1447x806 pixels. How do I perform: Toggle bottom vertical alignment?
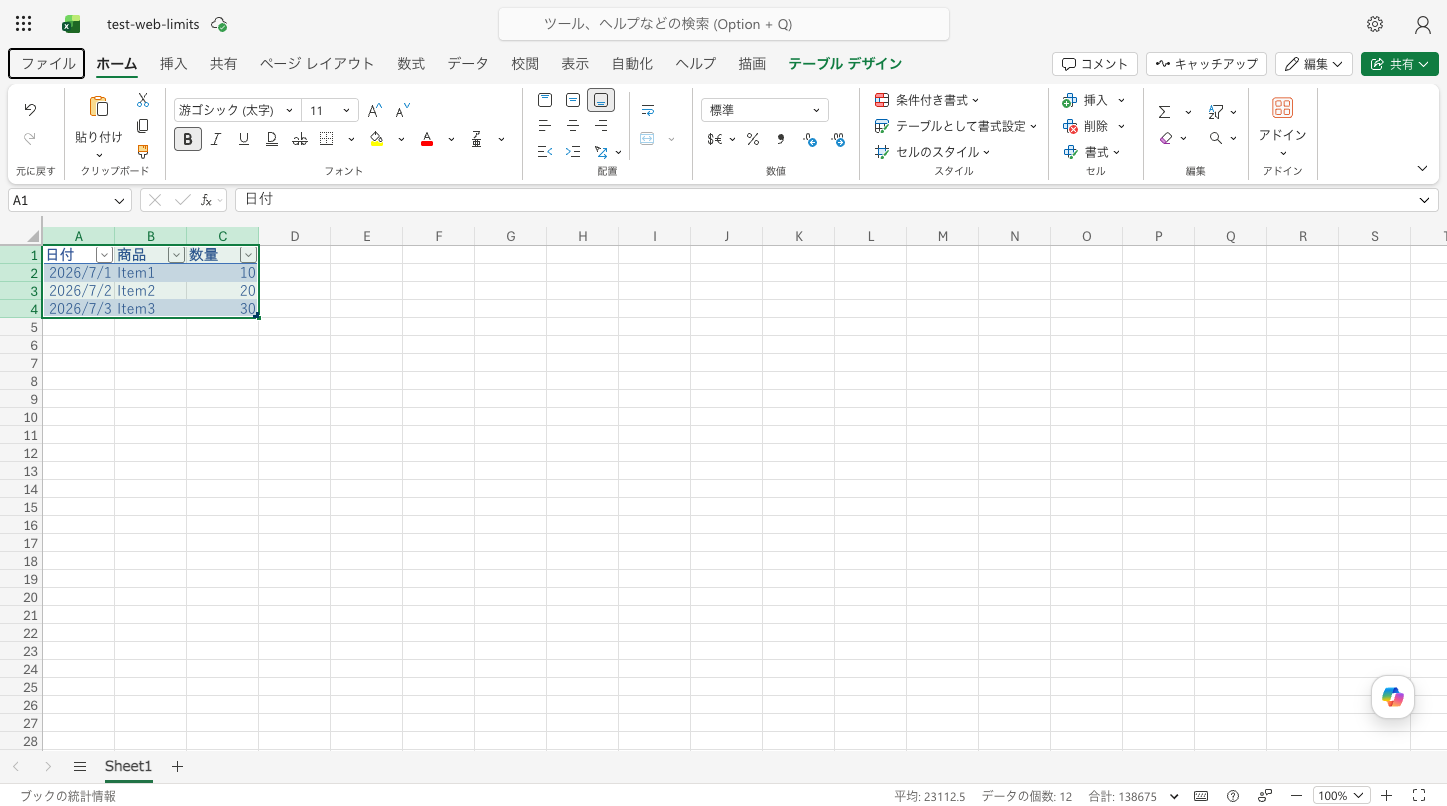tap(601, 100)
